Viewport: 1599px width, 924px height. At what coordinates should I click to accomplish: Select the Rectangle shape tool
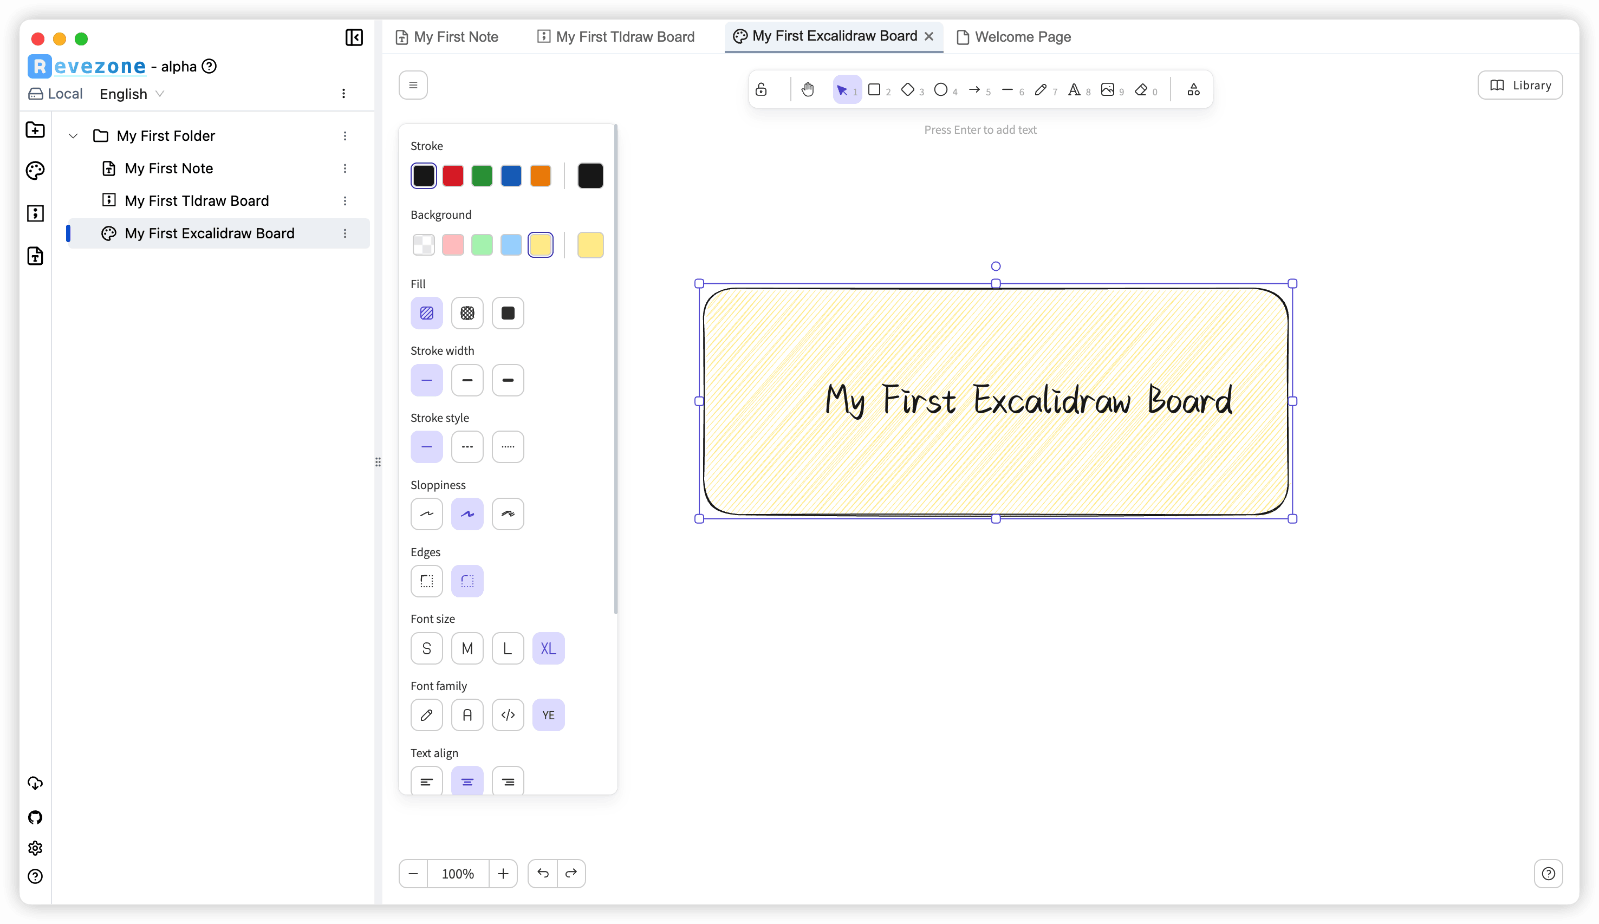(874, 90)
